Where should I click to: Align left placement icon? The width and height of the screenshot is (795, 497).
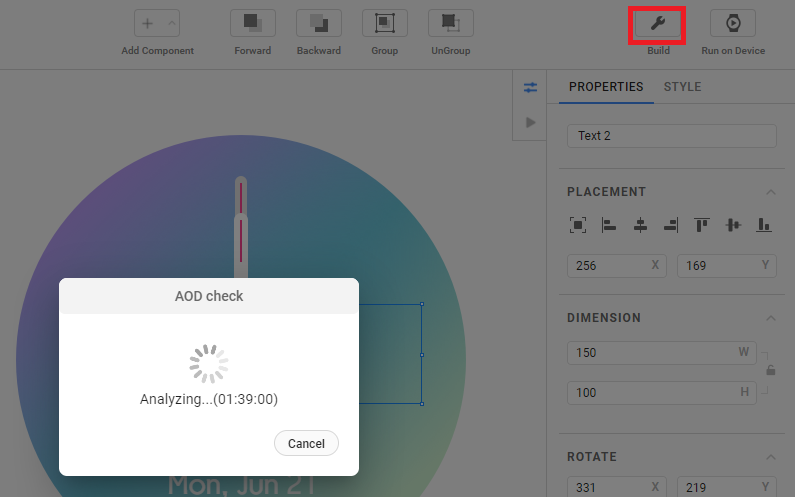[x=608, y=225]
